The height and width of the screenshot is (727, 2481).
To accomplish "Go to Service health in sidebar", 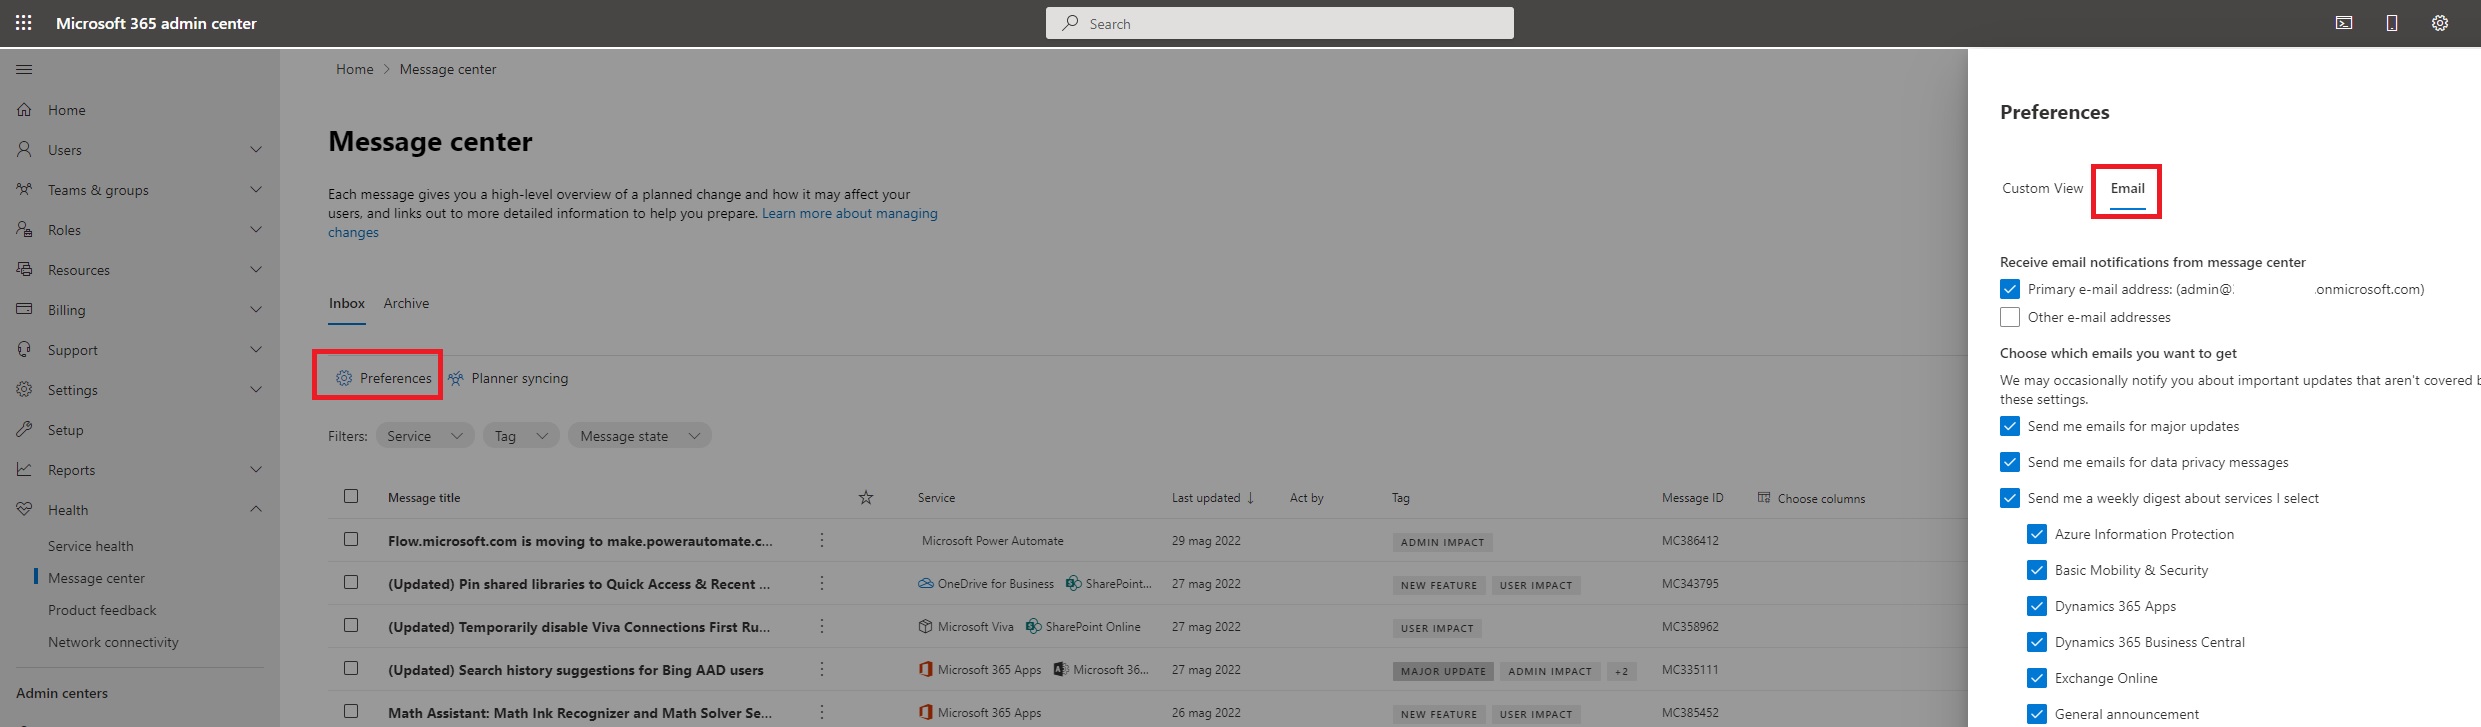I will pos(90,546).
